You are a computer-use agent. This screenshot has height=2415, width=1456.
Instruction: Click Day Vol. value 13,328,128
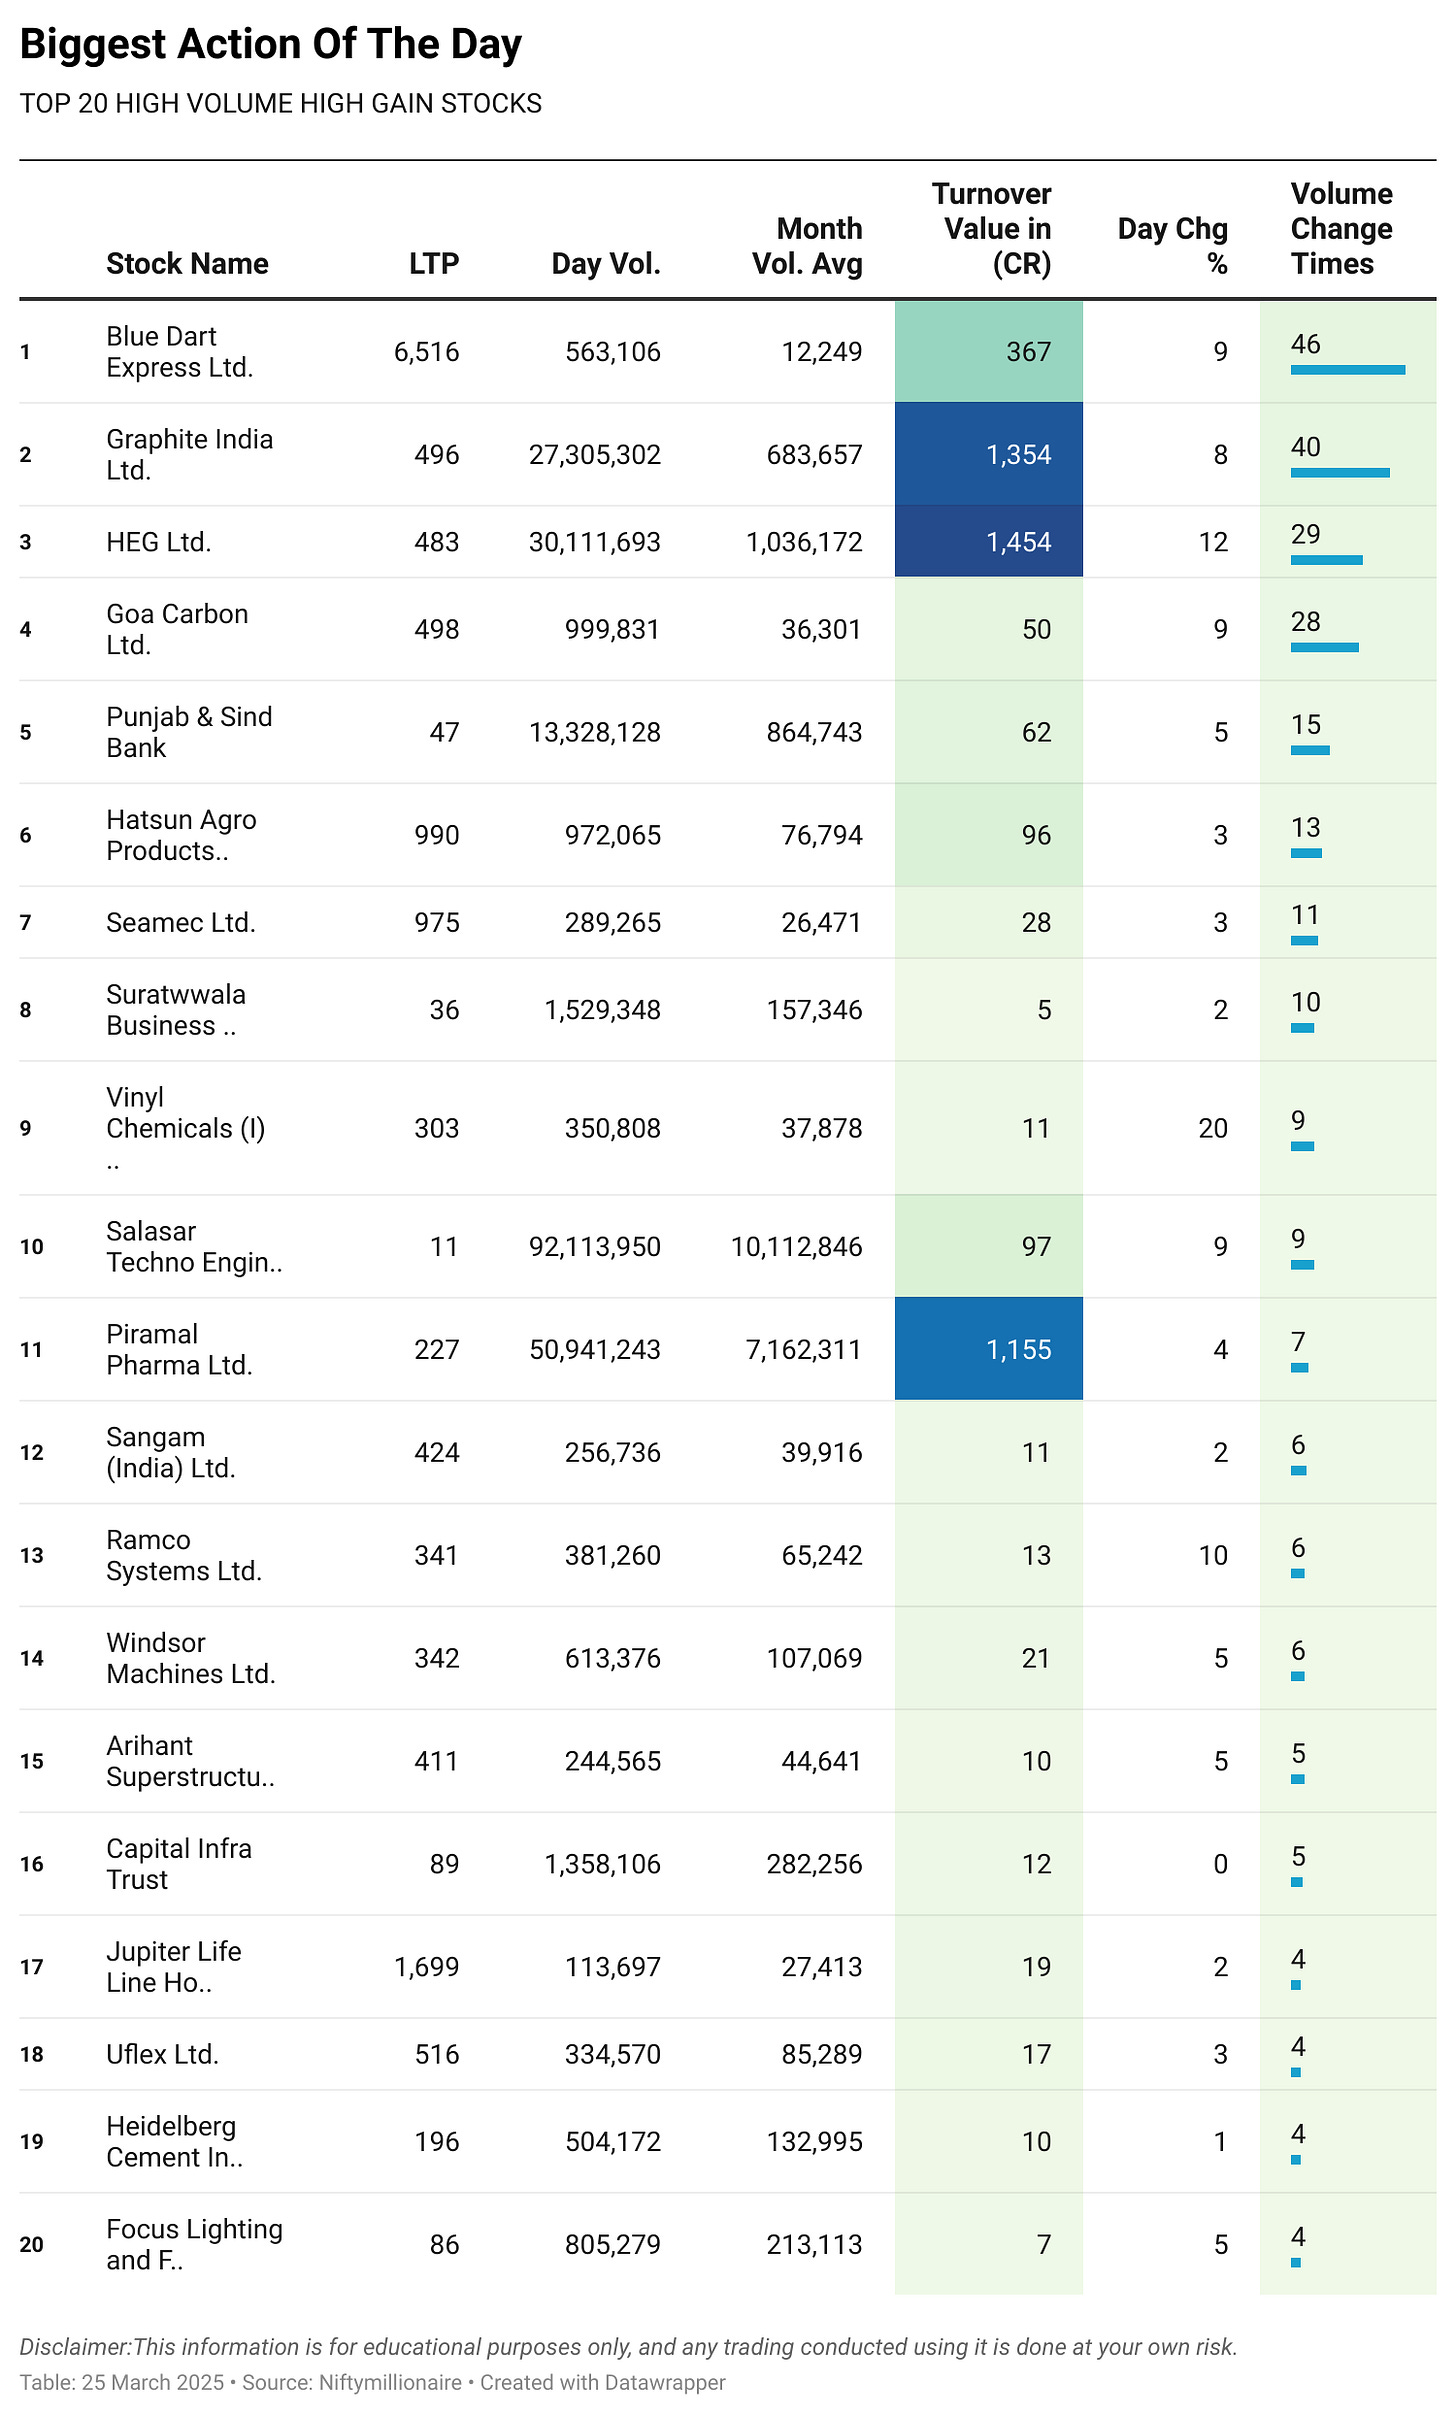pos(595,732)
